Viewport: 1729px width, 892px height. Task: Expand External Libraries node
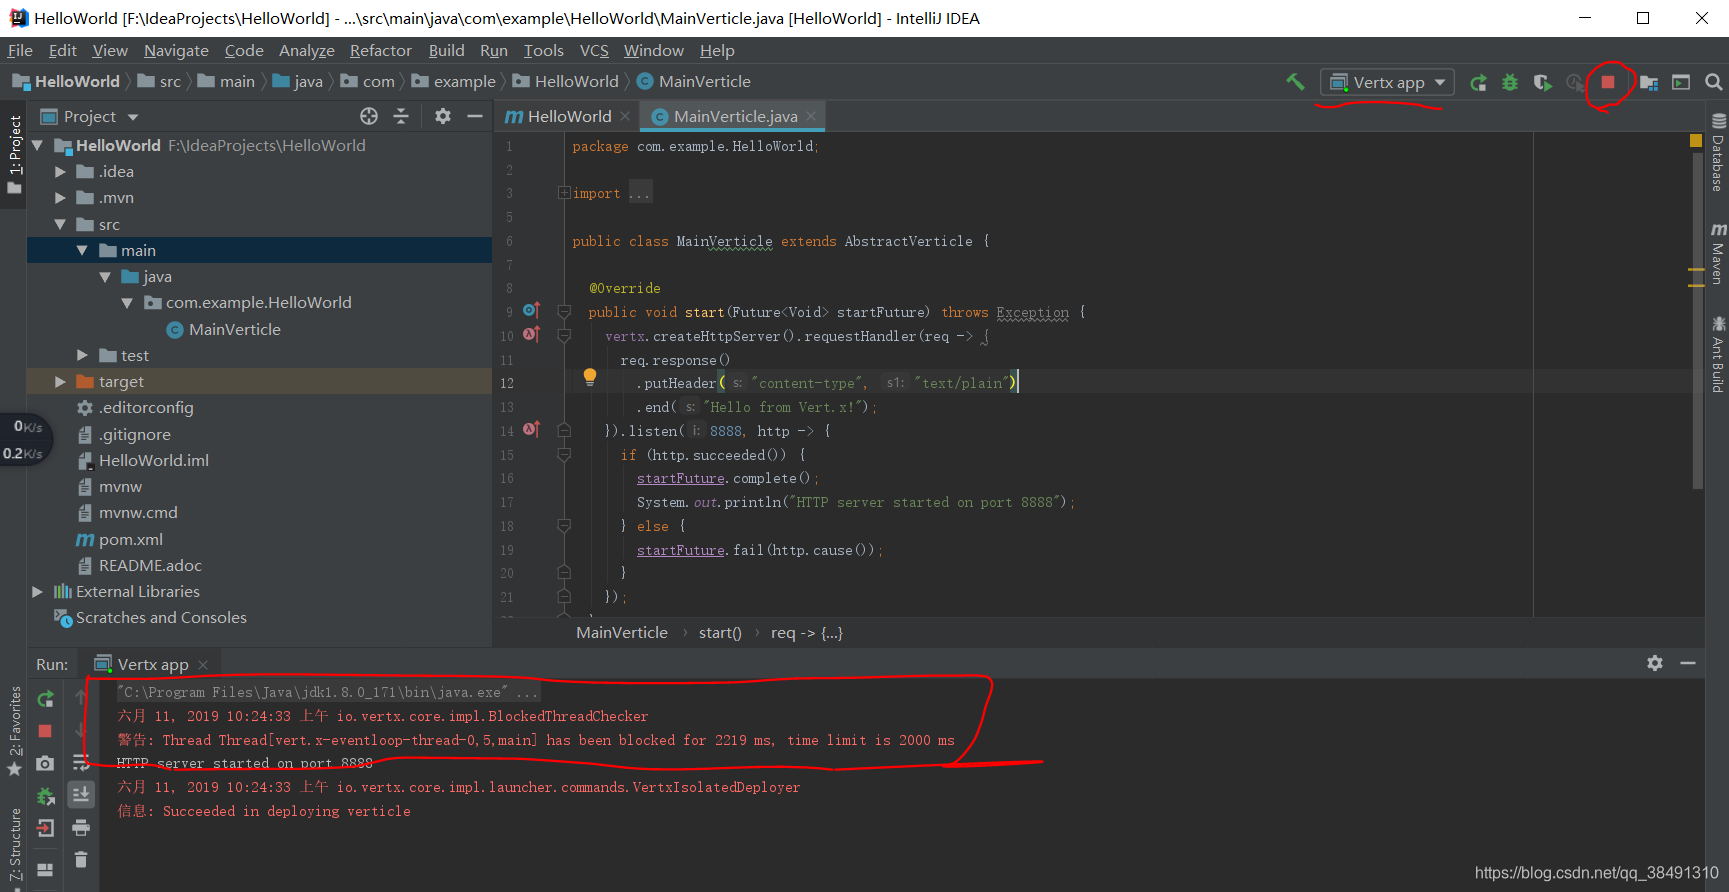click(37, 591)
